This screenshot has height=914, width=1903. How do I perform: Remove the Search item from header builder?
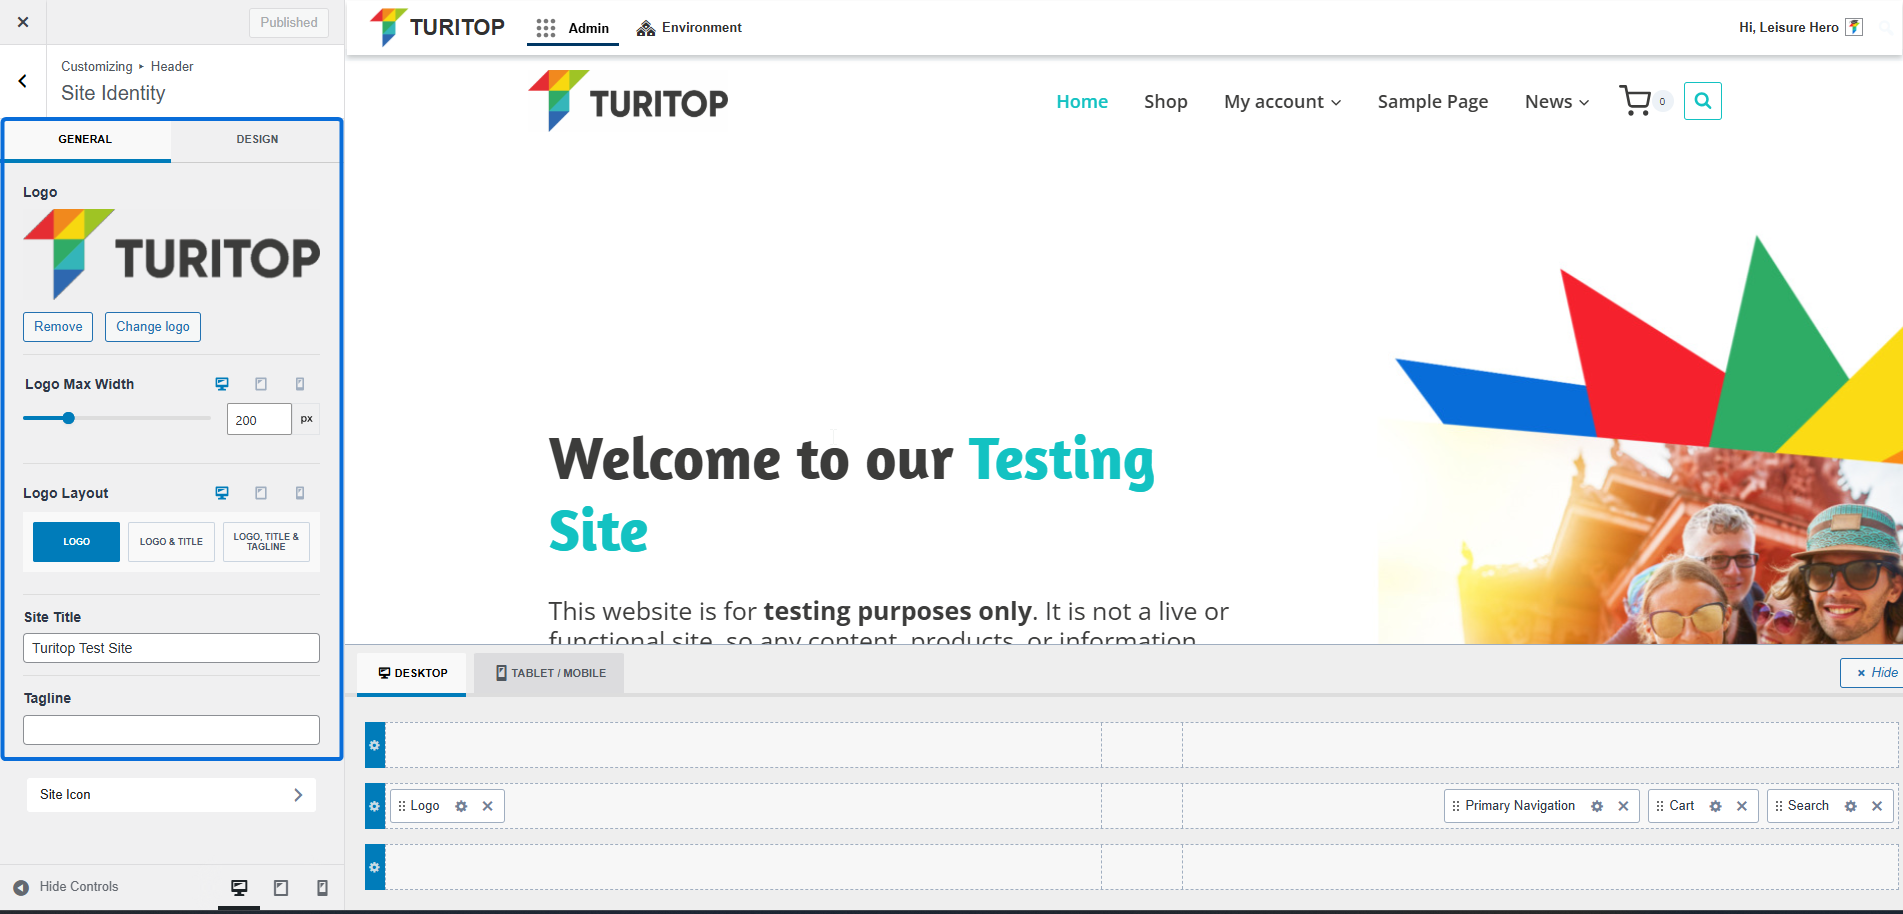(x=1877, y=806)
